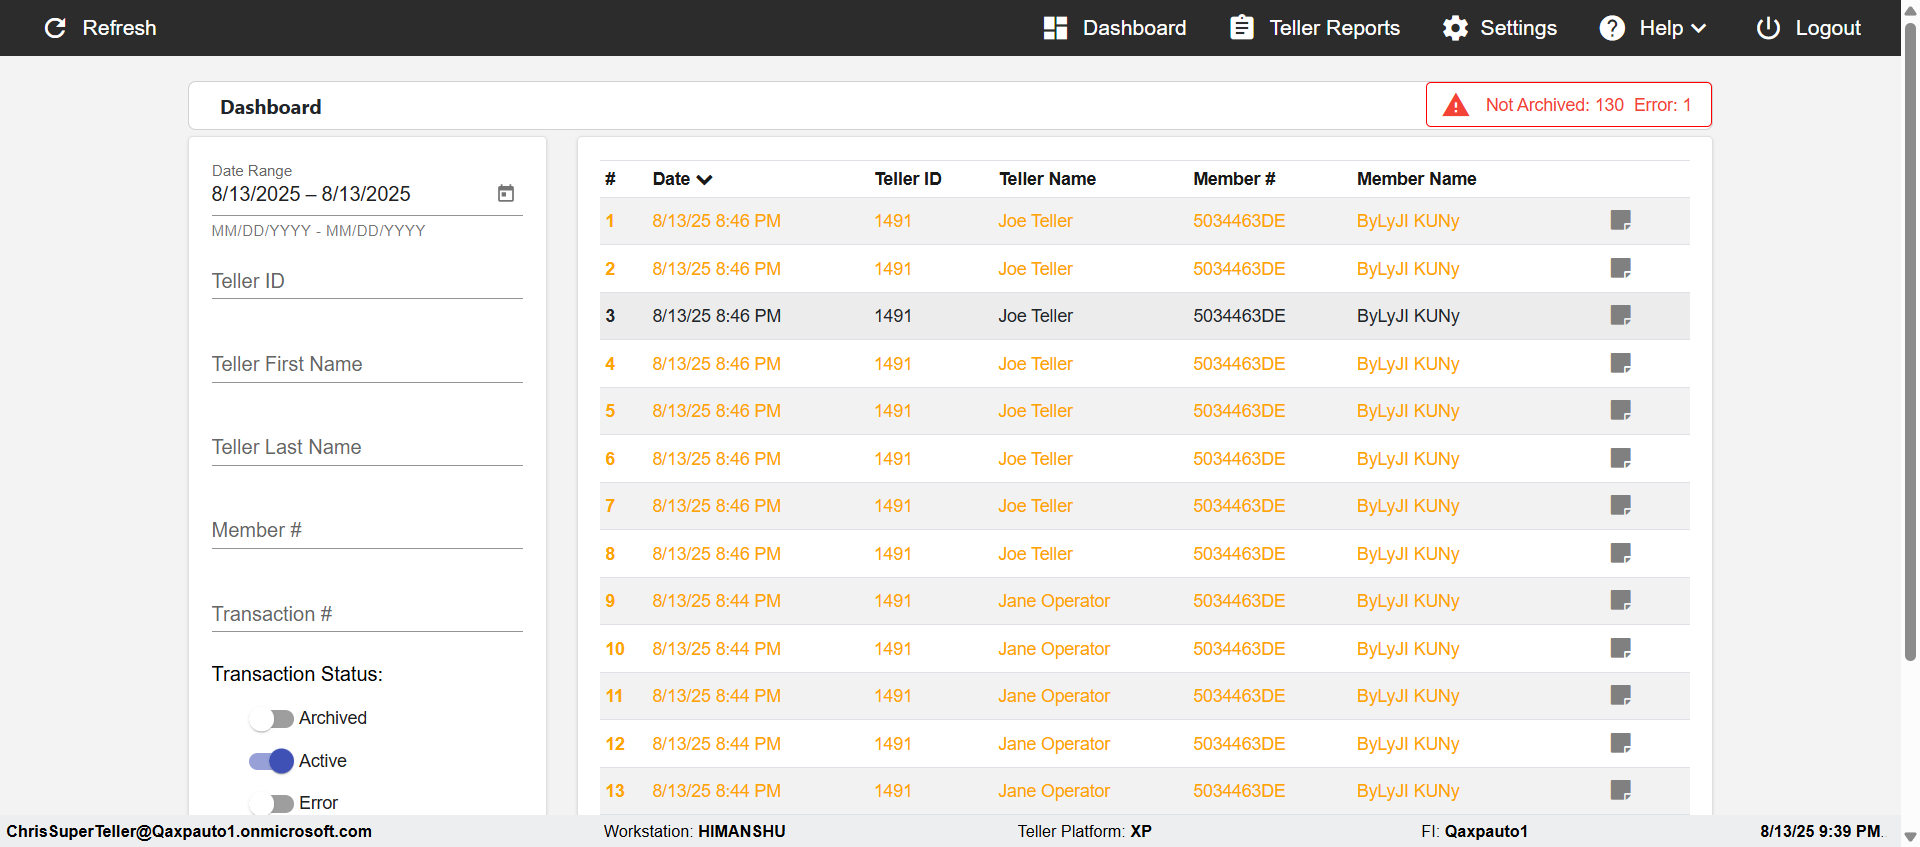This screenshot has height=847, width=1920.
Task: Click the Logout power icon
Action: tap(1768, 28)
